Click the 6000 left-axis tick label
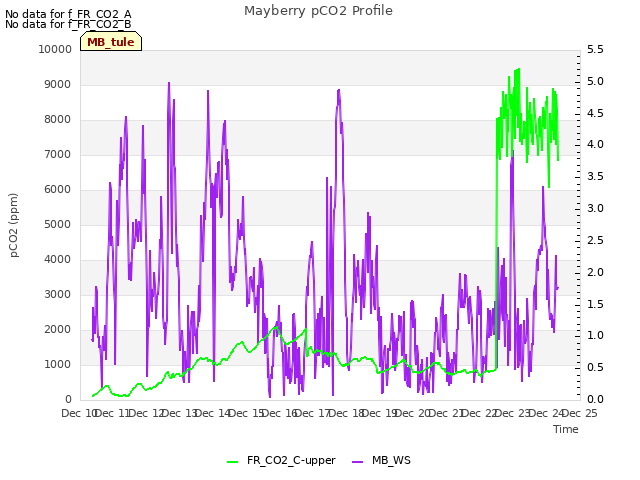The image size is (640, 480). pyautogui.click(x=57, y=189)
